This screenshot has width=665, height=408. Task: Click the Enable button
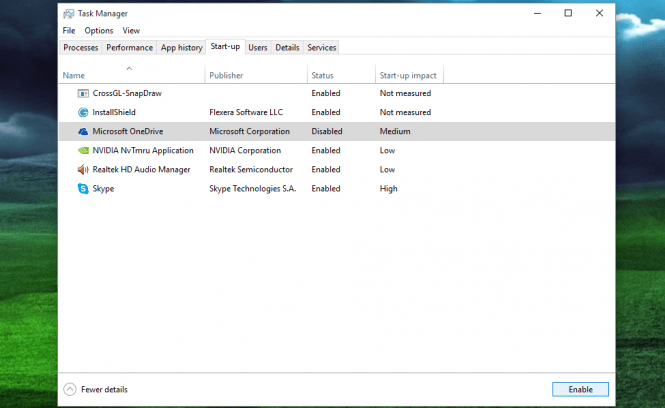tap(580, 389)
